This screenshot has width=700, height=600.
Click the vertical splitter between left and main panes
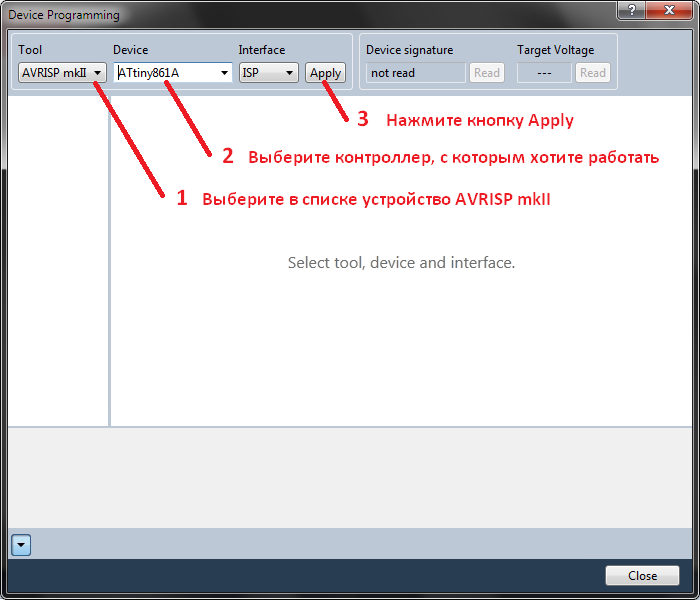(x=109, y=260)
